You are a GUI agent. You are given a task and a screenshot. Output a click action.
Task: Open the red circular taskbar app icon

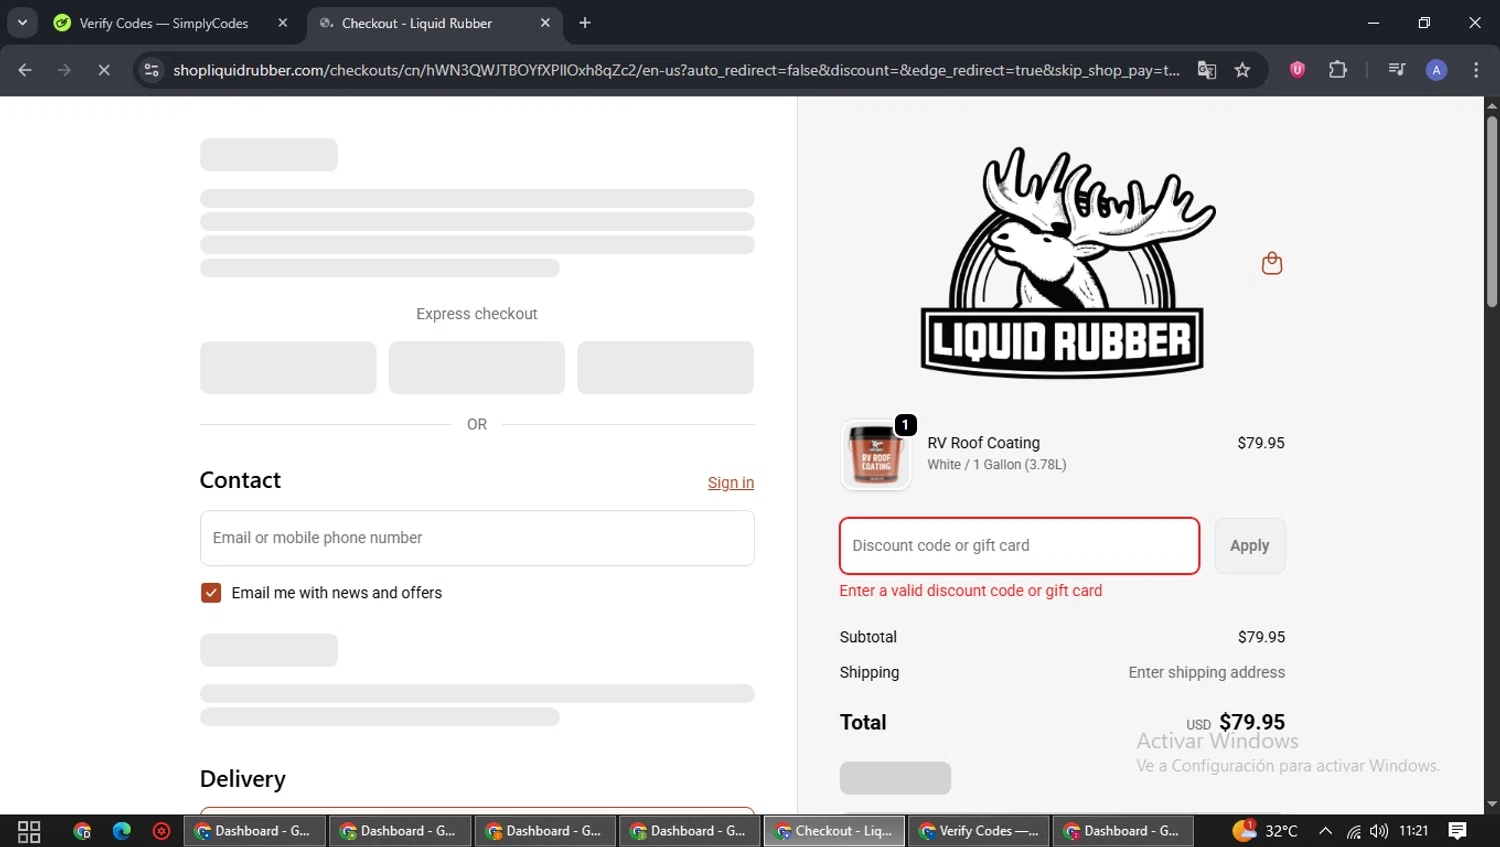point(161,831)
